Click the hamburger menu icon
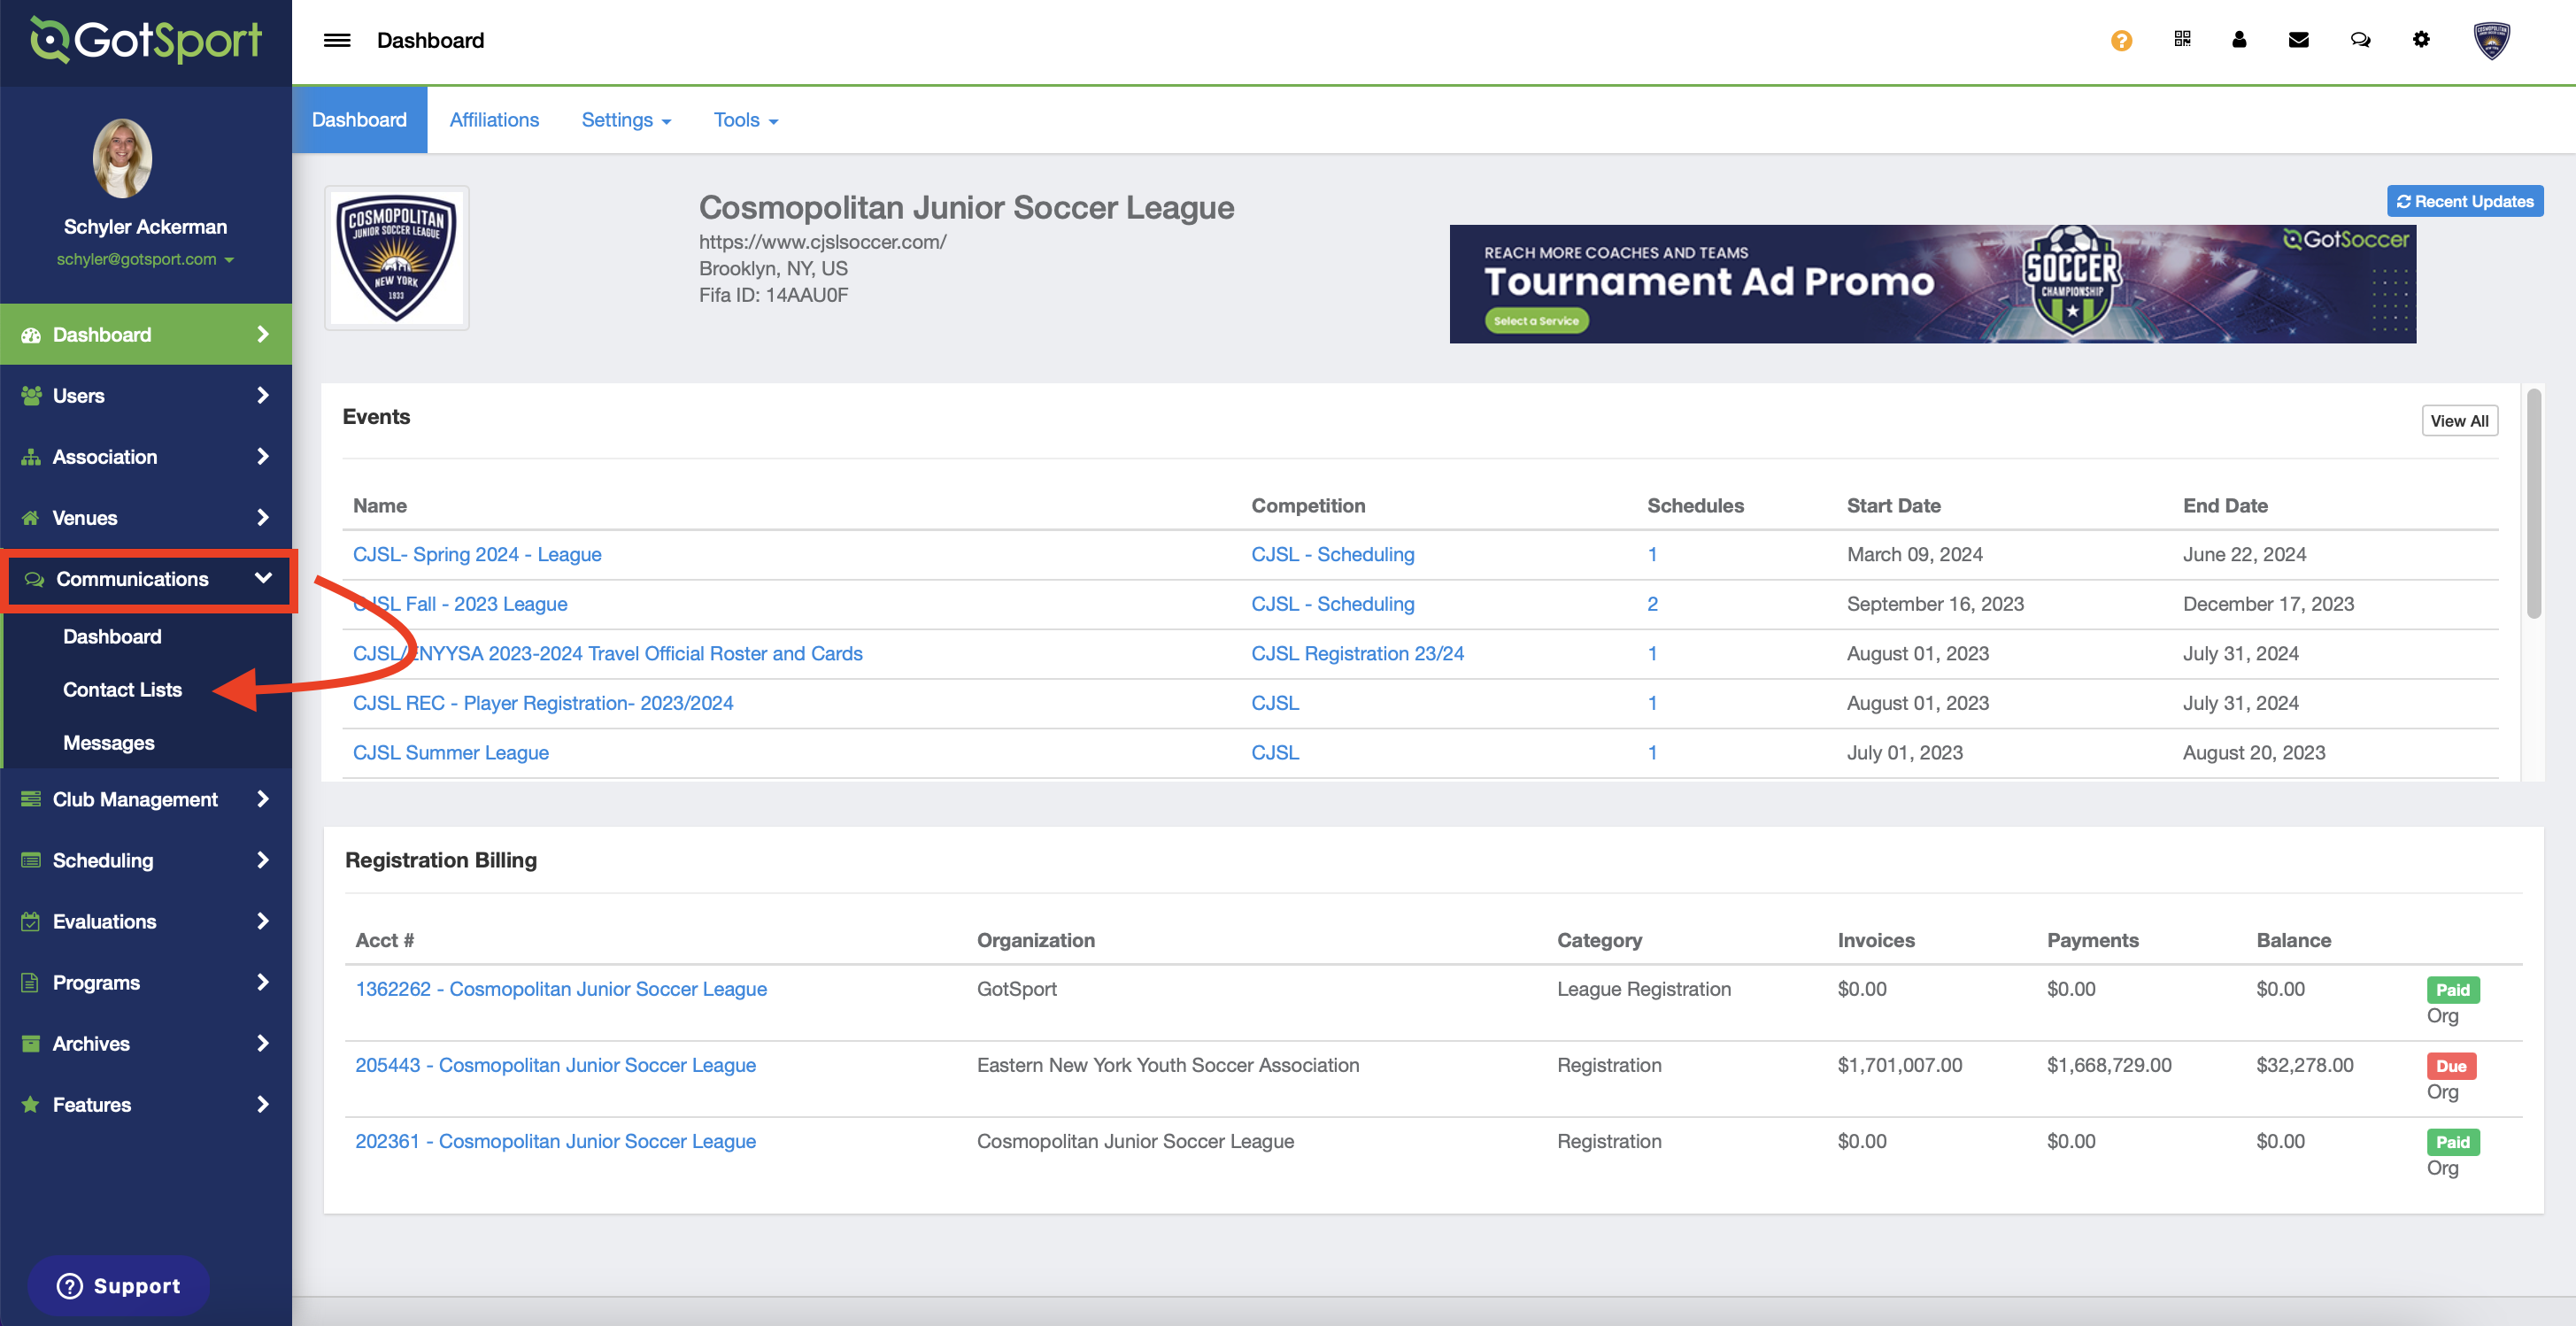This screenshot has width=2576, height=1326. click(x=337, y=40)
